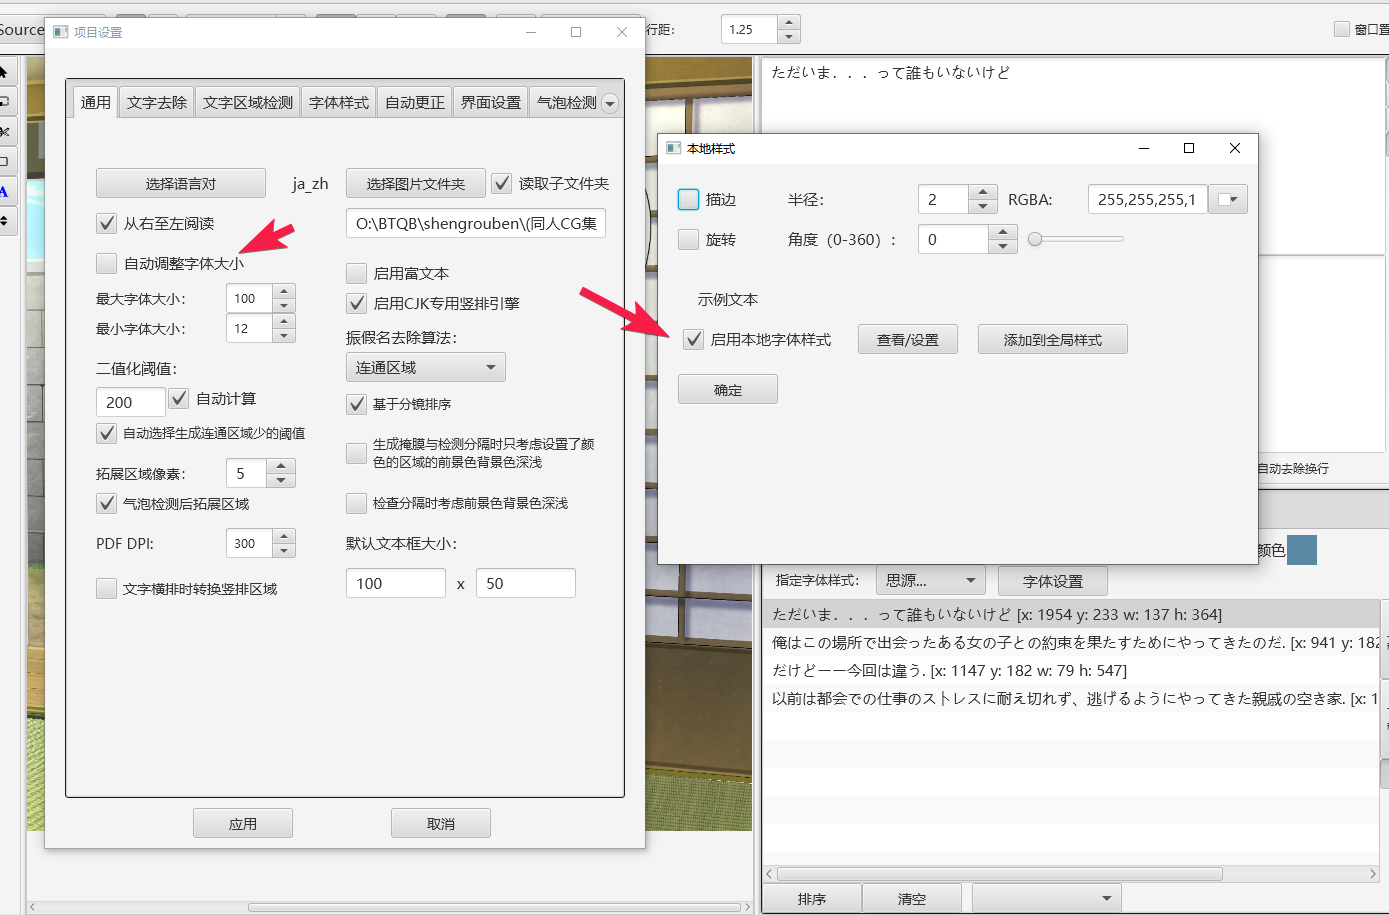
Task: Click the angle rotation slider handle
Action: 1035,239
